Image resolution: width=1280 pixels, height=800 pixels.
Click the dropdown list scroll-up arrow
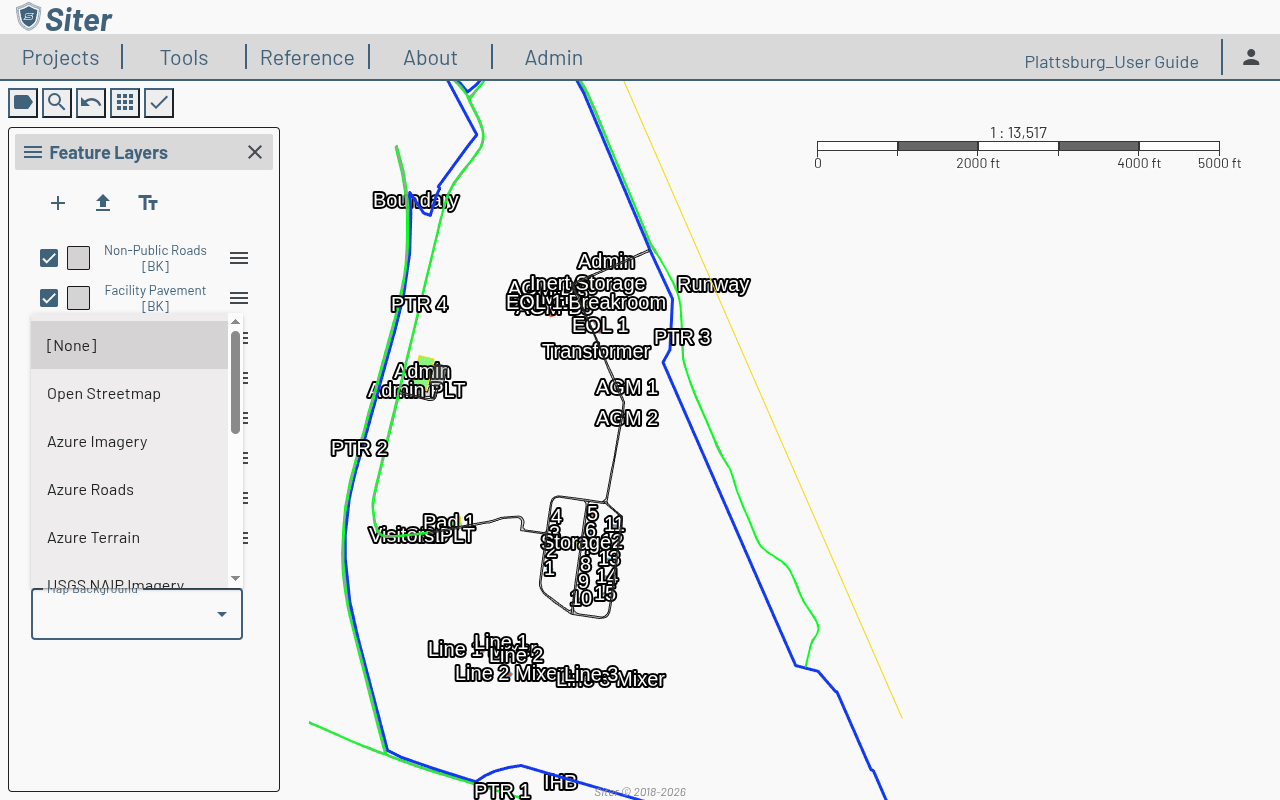point(236,322)
